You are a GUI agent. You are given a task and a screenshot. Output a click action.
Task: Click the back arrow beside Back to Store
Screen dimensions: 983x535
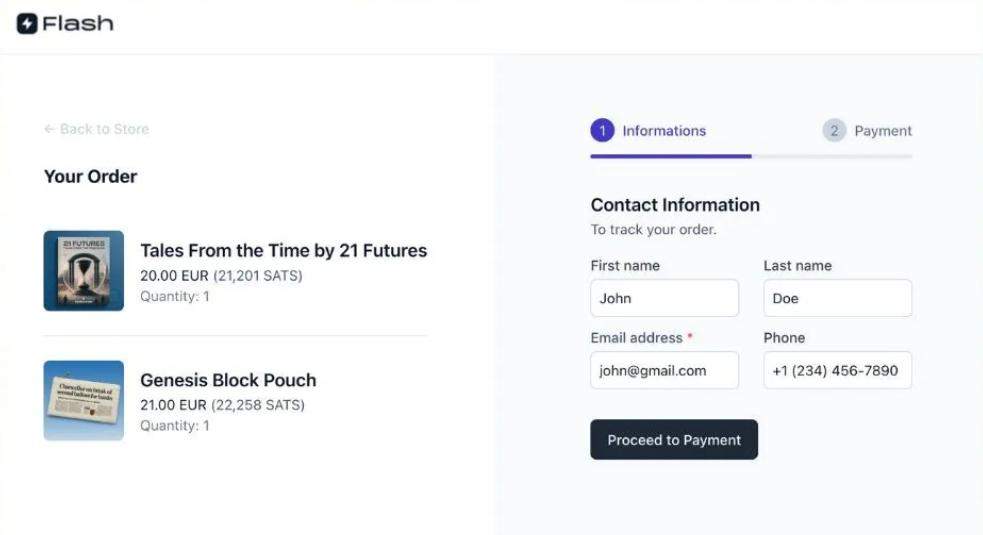[x=49, y=129]
